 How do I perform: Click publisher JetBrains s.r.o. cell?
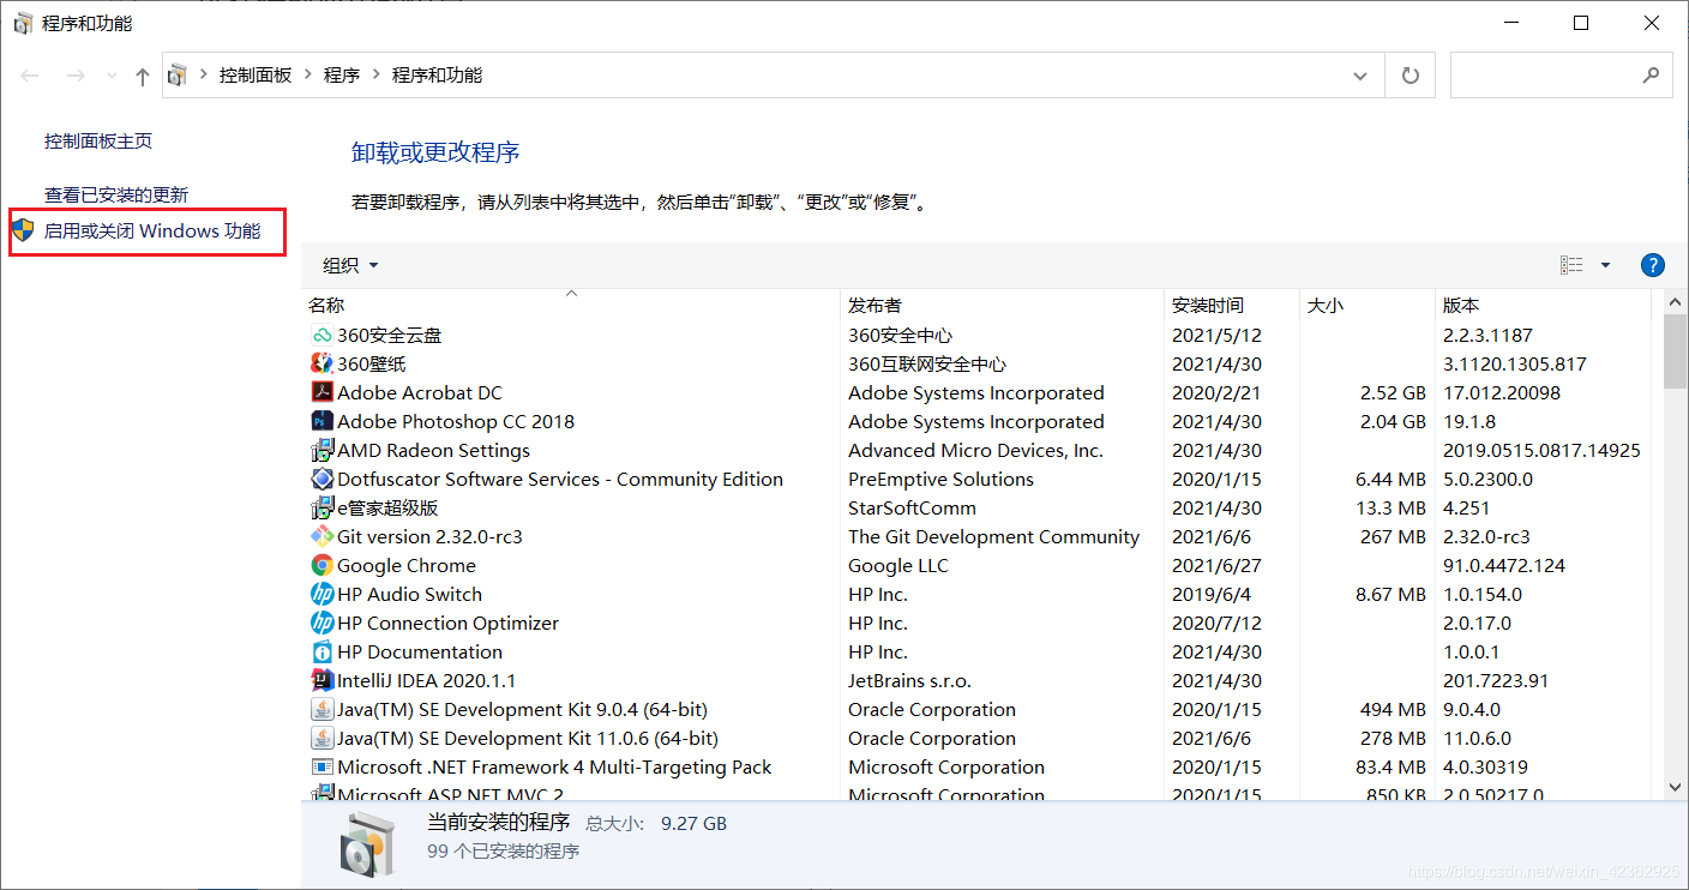coord(909,681)
